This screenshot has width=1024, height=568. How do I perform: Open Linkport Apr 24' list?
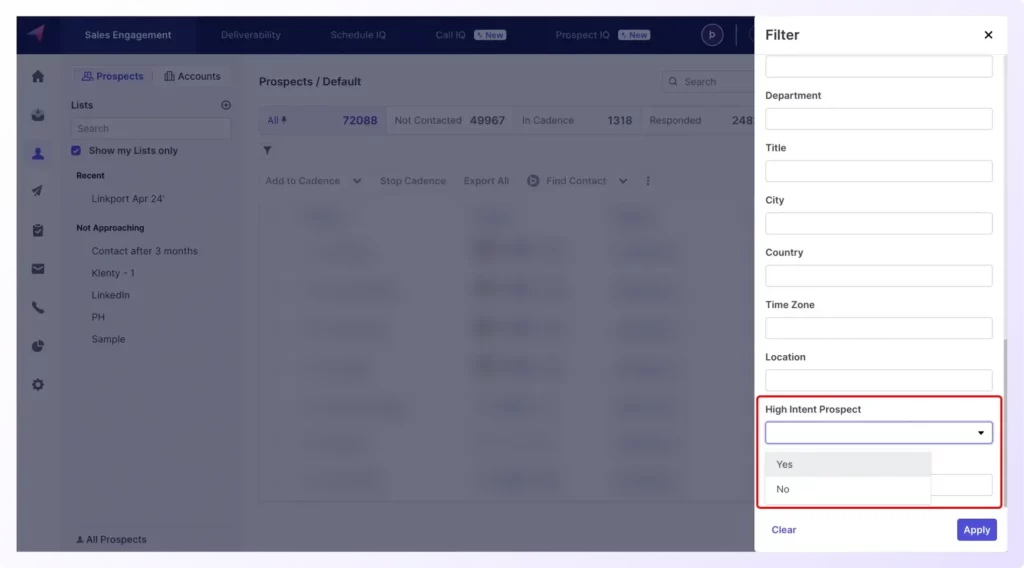click(x=128, y=198)
